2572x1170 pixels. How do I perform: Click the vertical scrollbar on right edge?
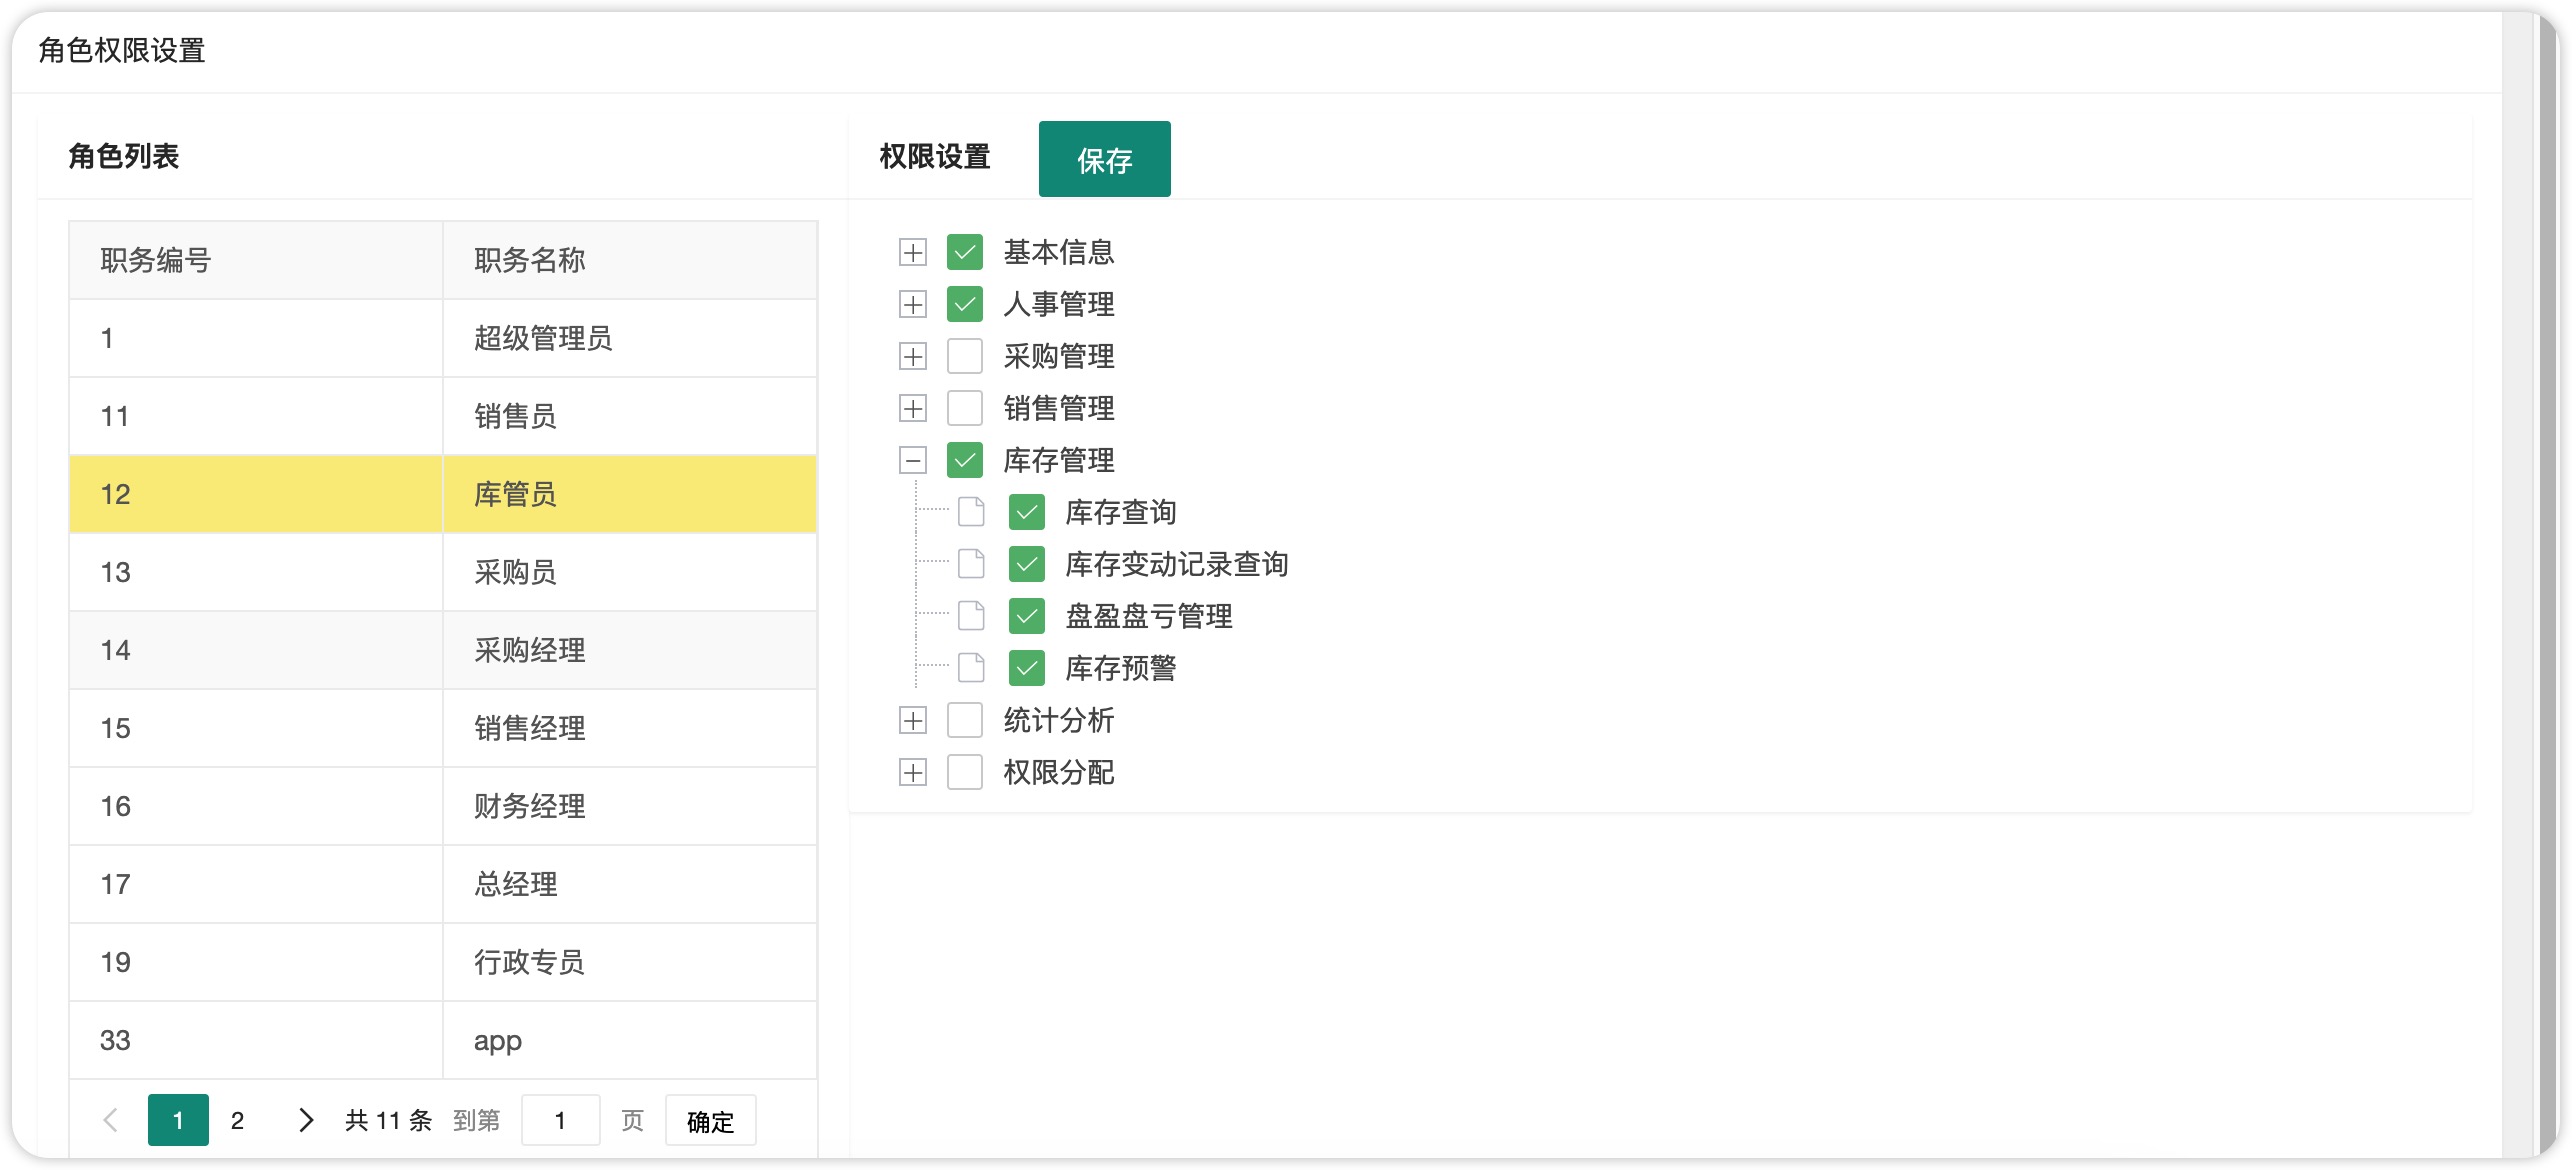2547,585
